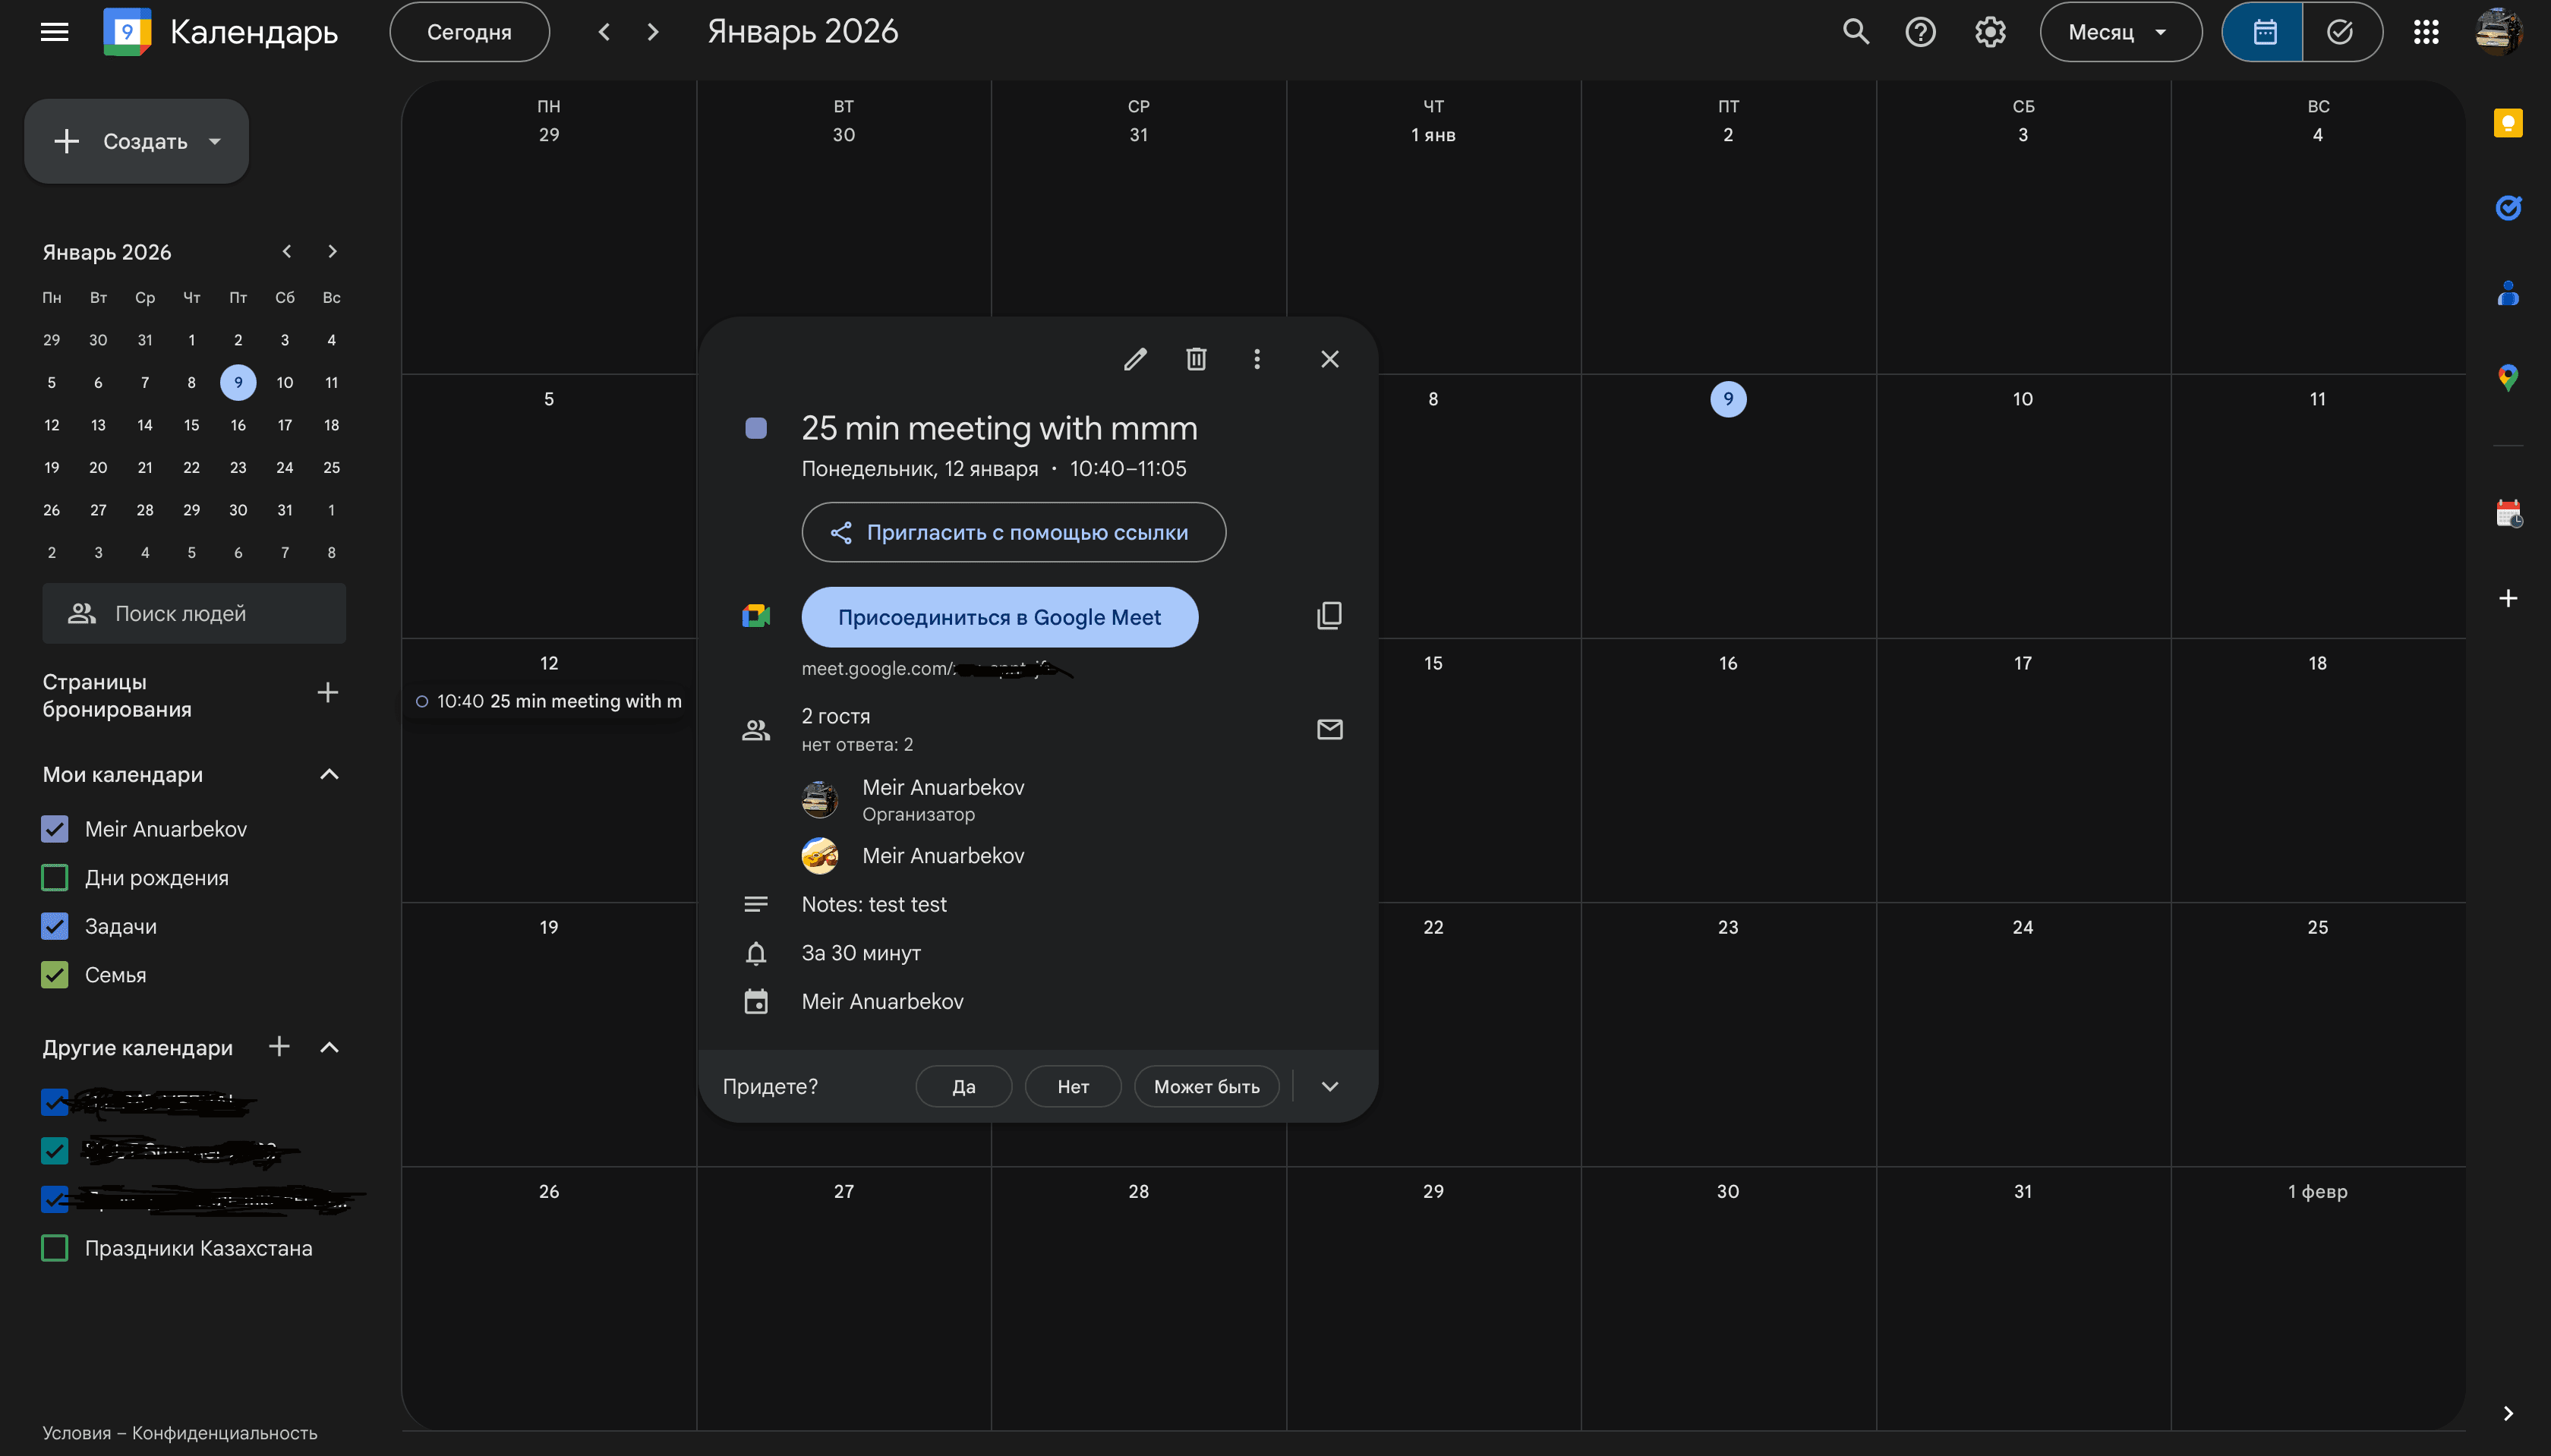The width and height of the screenshot is (2551, 1456).
Task: Open the Месяц view dropdown
Action: (2119, 31)
